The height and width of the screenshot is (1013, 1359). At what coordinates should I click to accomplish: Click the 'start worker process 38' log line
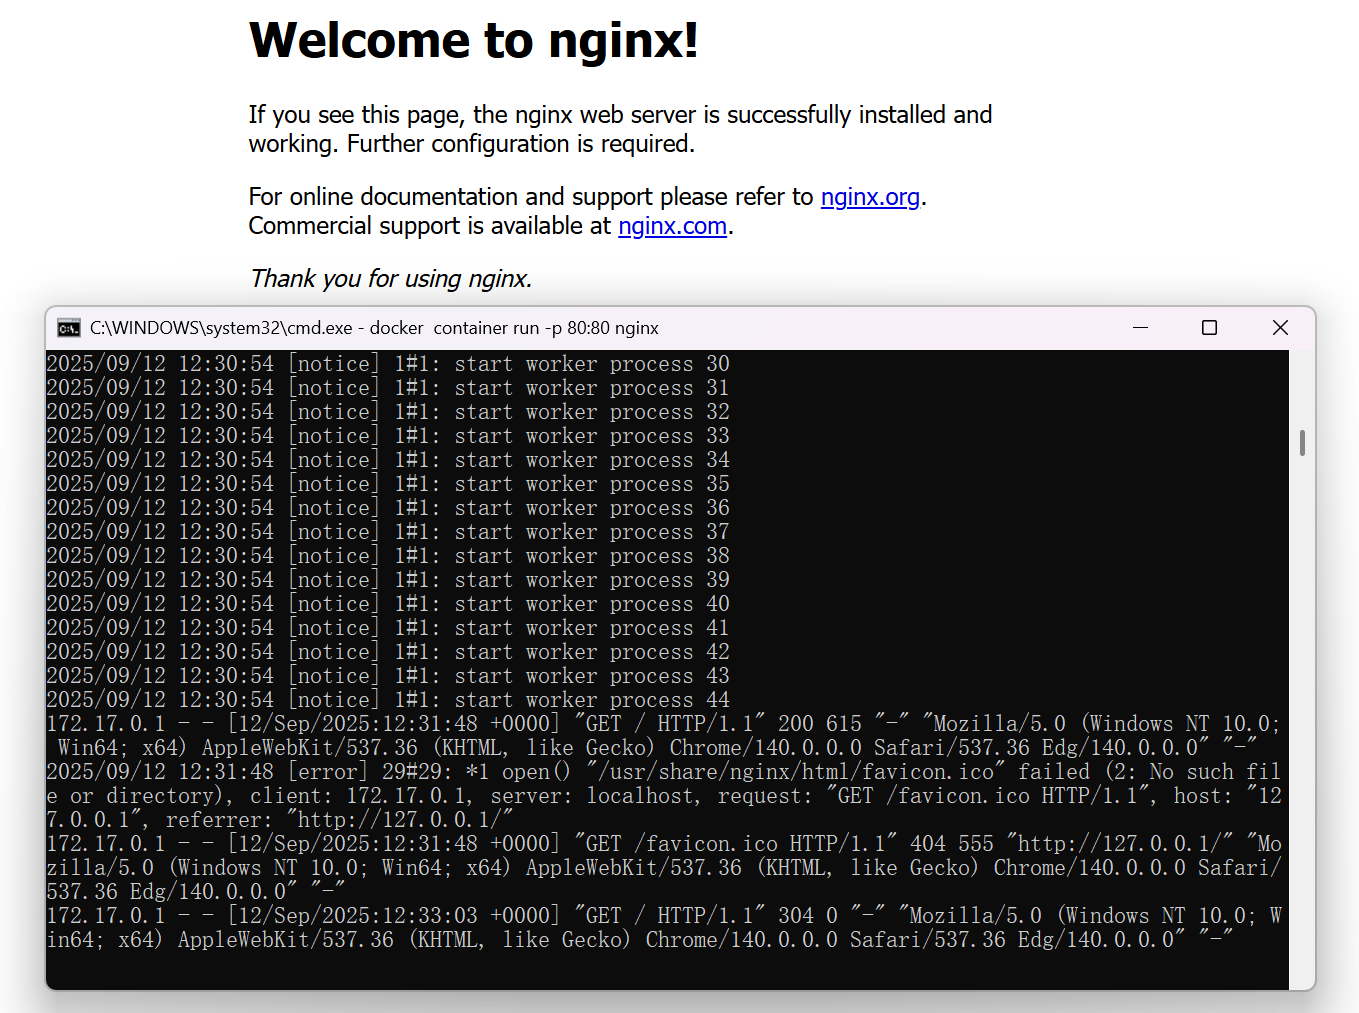coord(388,555)
